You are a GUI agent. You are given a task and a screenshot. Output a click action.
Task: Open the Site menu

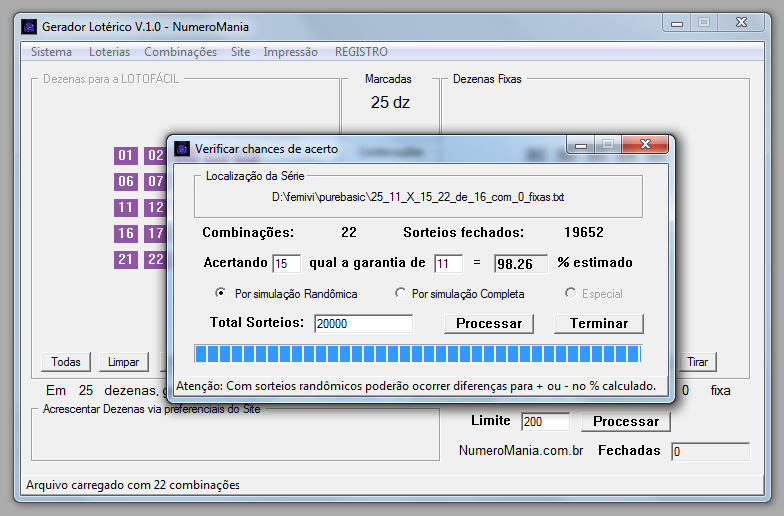pyautogui.click(x=240, y=52)
